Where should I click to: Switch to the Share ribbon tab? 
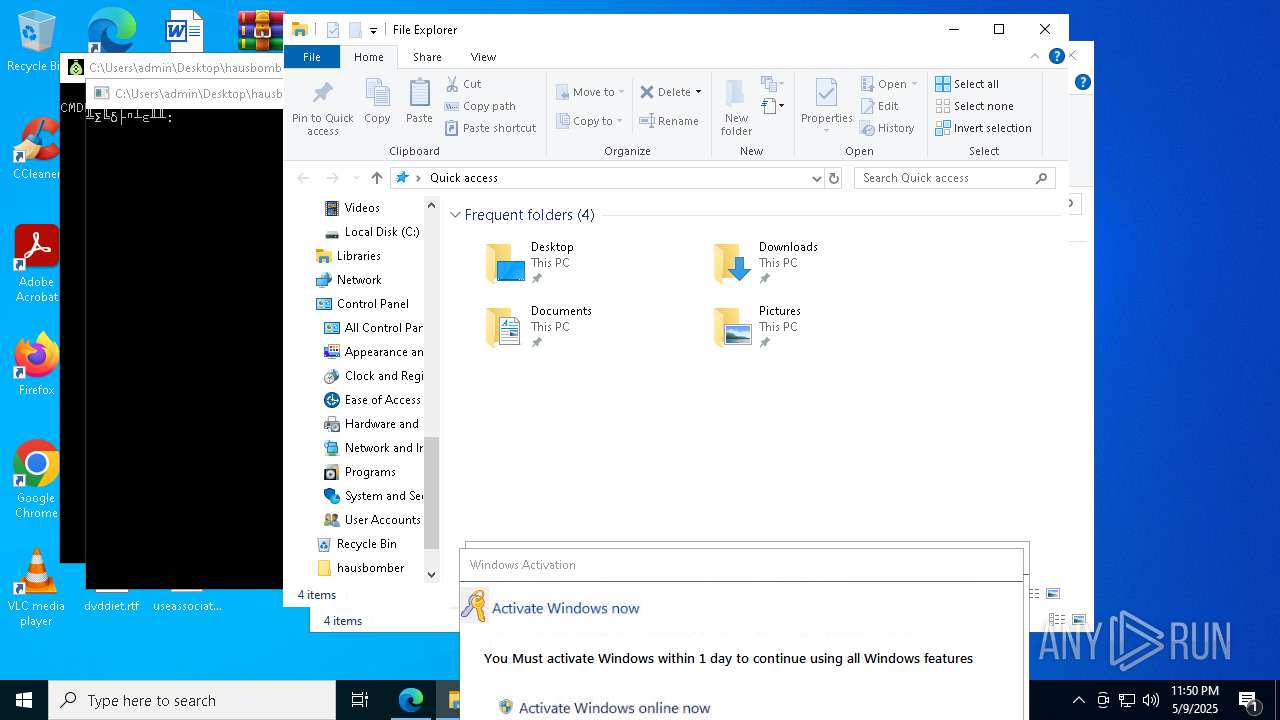(427, 57)
